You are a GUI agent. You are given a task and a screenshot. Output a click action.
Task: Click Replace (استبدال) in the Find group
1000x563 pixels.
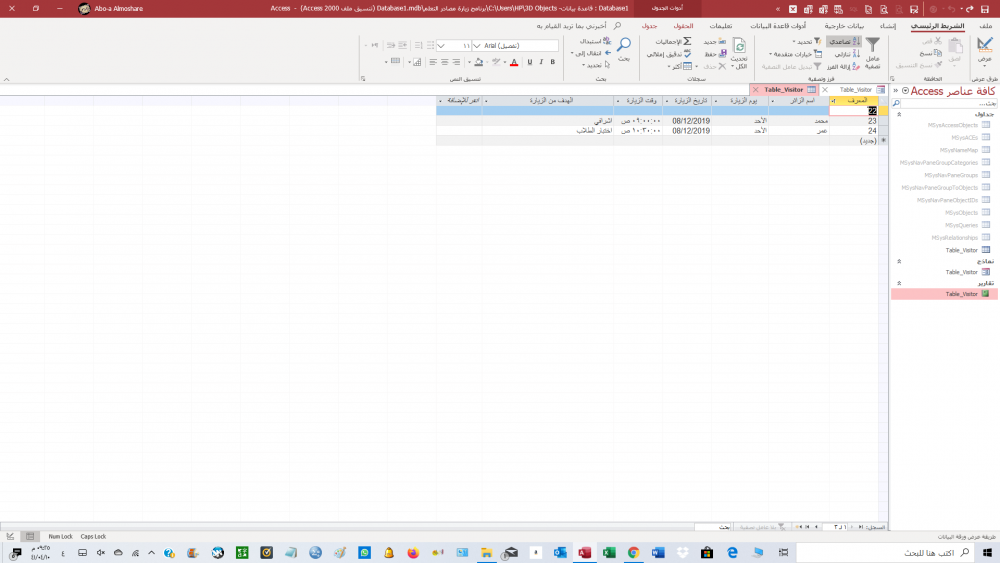(595, 41)
